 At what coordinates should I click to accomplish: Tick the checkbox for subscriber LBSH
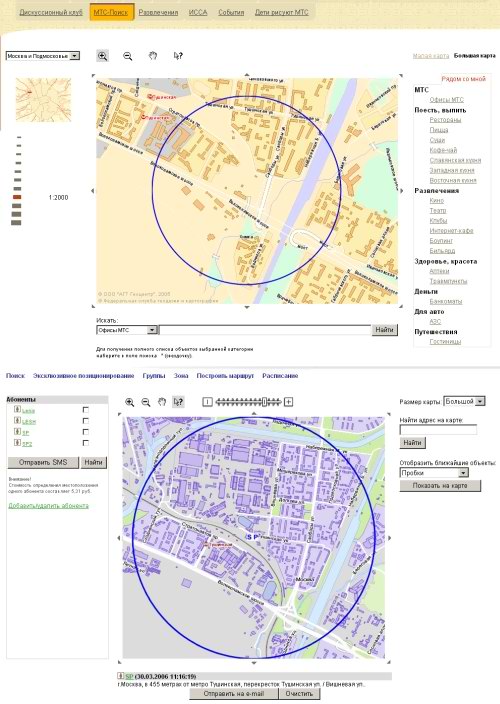point(86,421)
